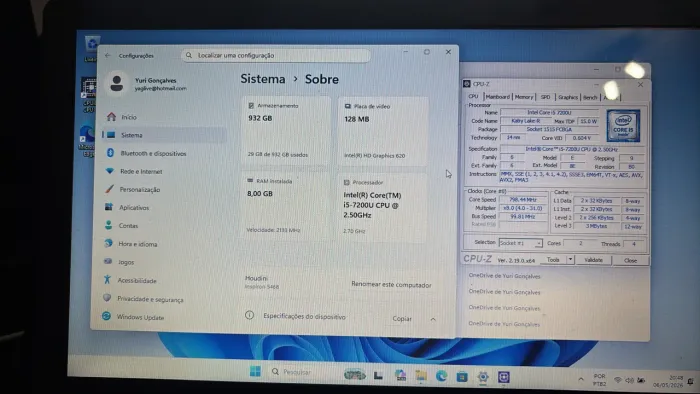Click the Localizar uma configuração search field

(x=276, y=55)
